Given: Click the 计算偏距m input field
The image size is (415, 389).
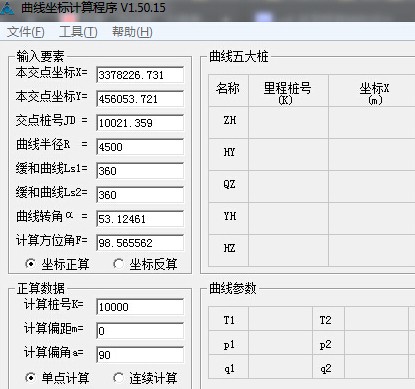Looking at the screenshot, I should pyautogui.click(x=140, y=331).
